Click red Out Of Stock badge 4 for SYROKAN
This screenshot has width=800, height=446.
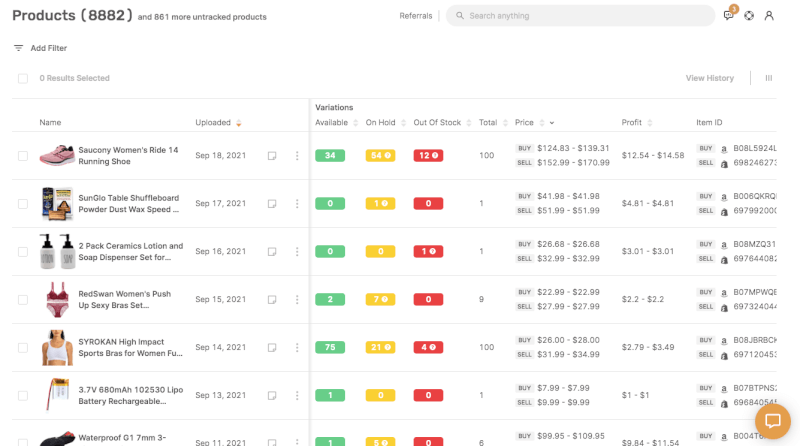pyautogui.click(x=428, y=348)
